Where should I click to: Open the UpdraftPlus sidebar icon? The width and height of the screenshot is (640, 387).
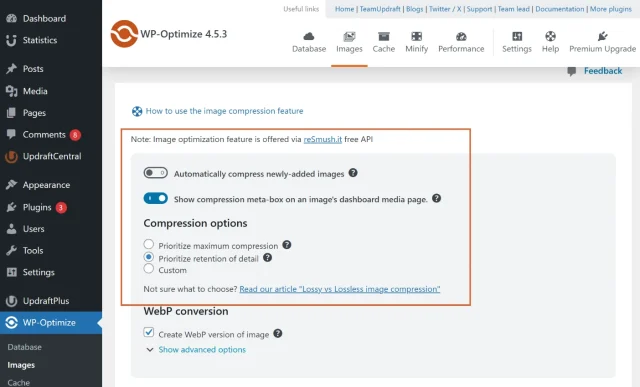pos(11,301)
